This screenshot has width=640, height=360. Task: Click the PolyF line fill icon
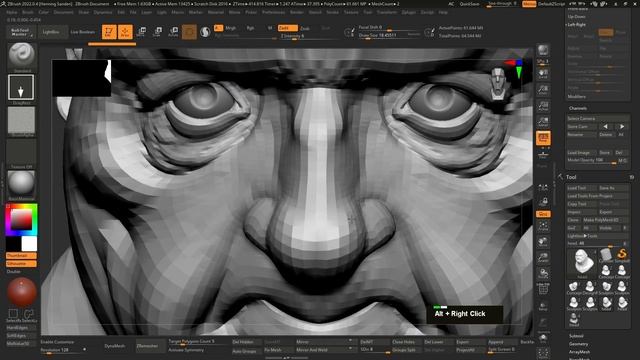(543, 289)
